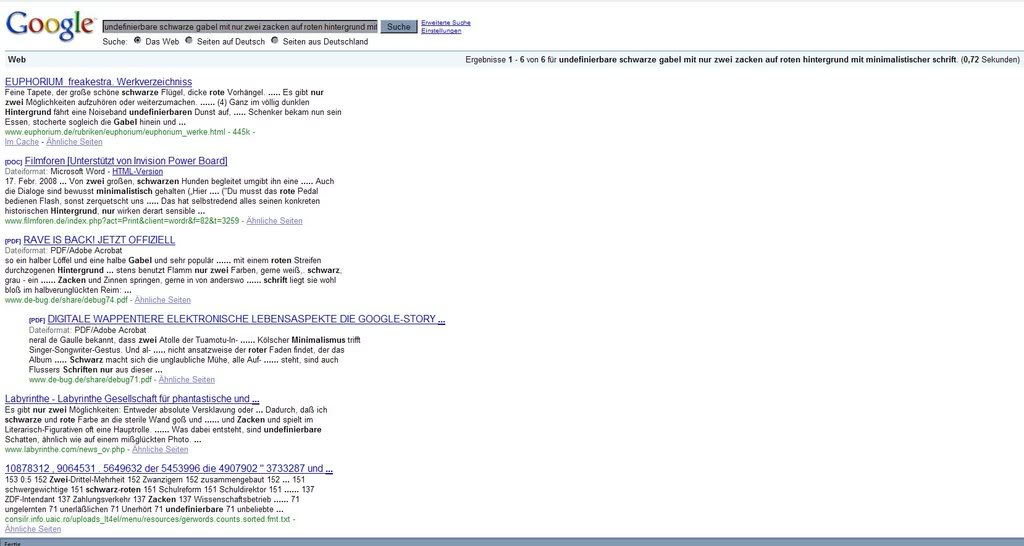The height and width of the screenshot is (546, 1024).
Task: Click the [DOC] tag before Filmforen
Action: (x=13, y=162)
